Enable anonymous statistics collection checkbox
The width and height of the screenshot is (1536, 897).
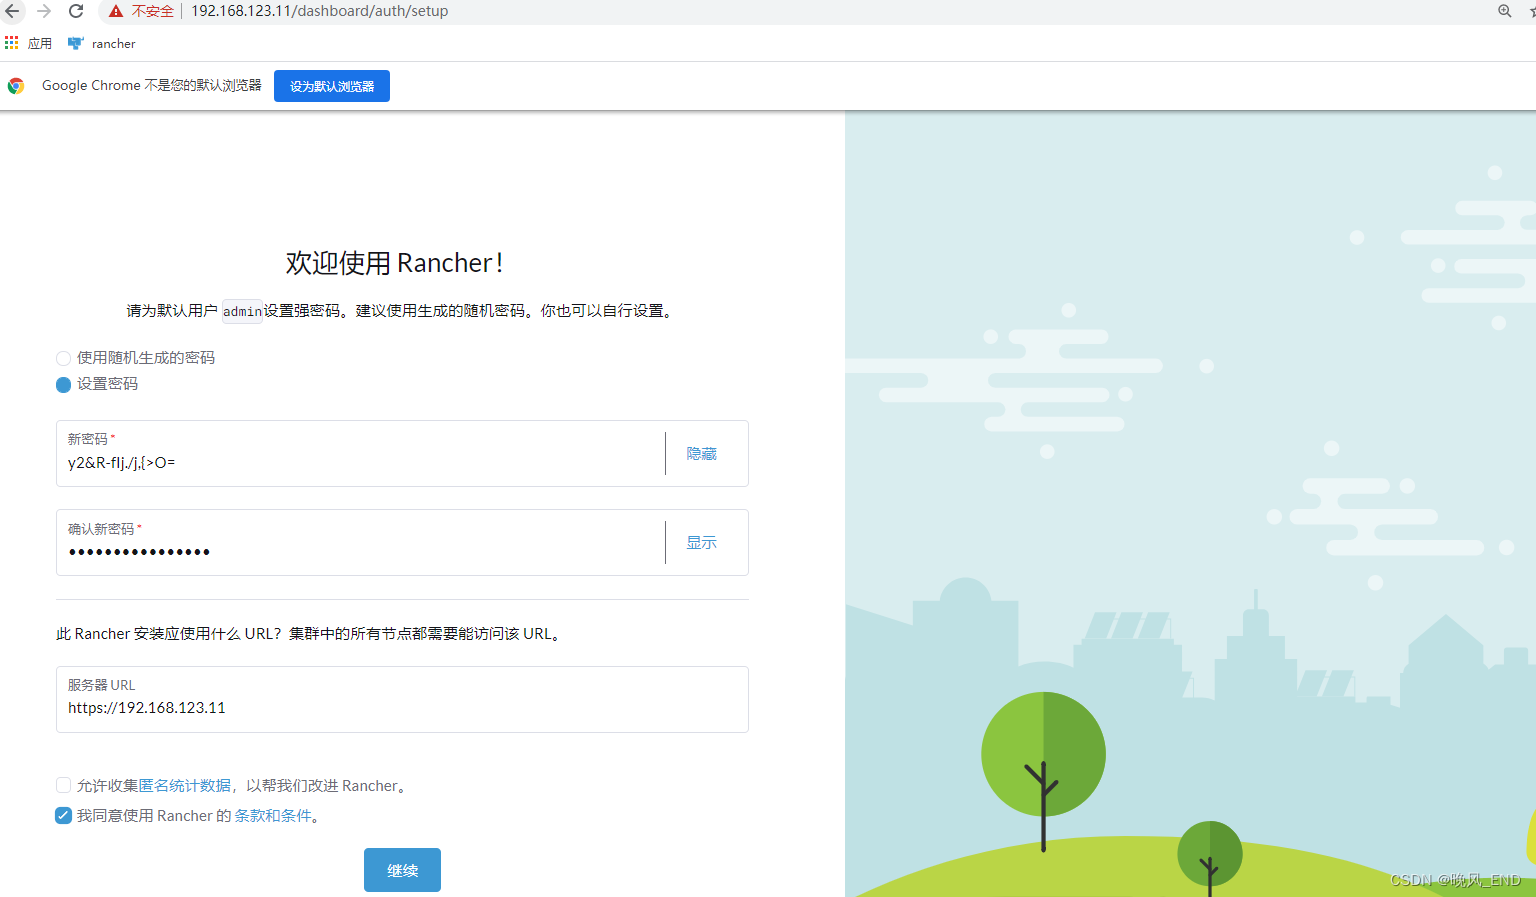click(63, 786)
